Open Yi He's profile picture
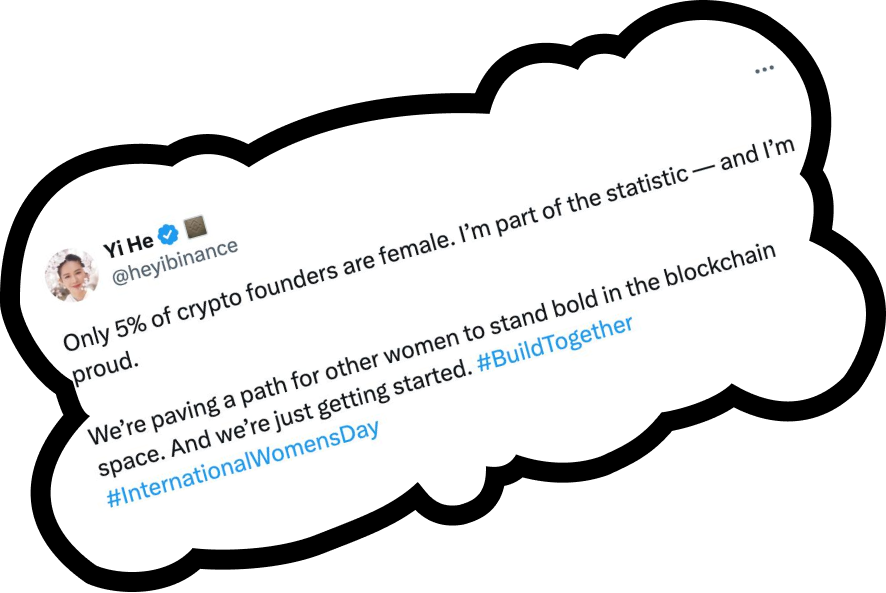The image size is (886, 593). click(x=70, y=275)
